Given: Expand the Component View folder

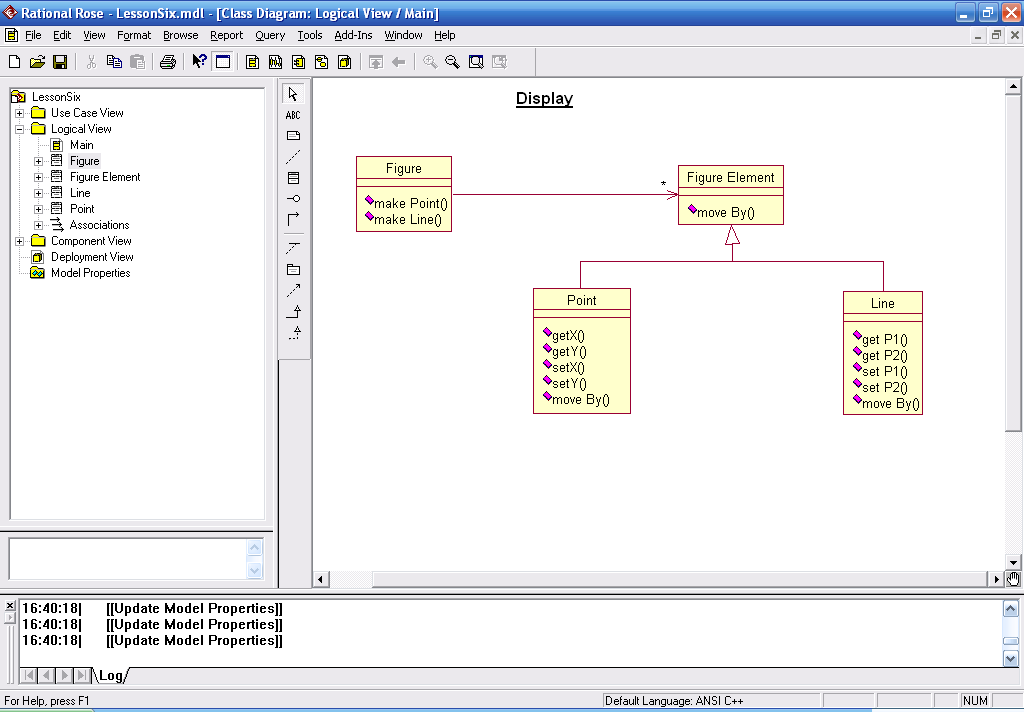Looking at the screenshot, I should (x=20, y=241).
